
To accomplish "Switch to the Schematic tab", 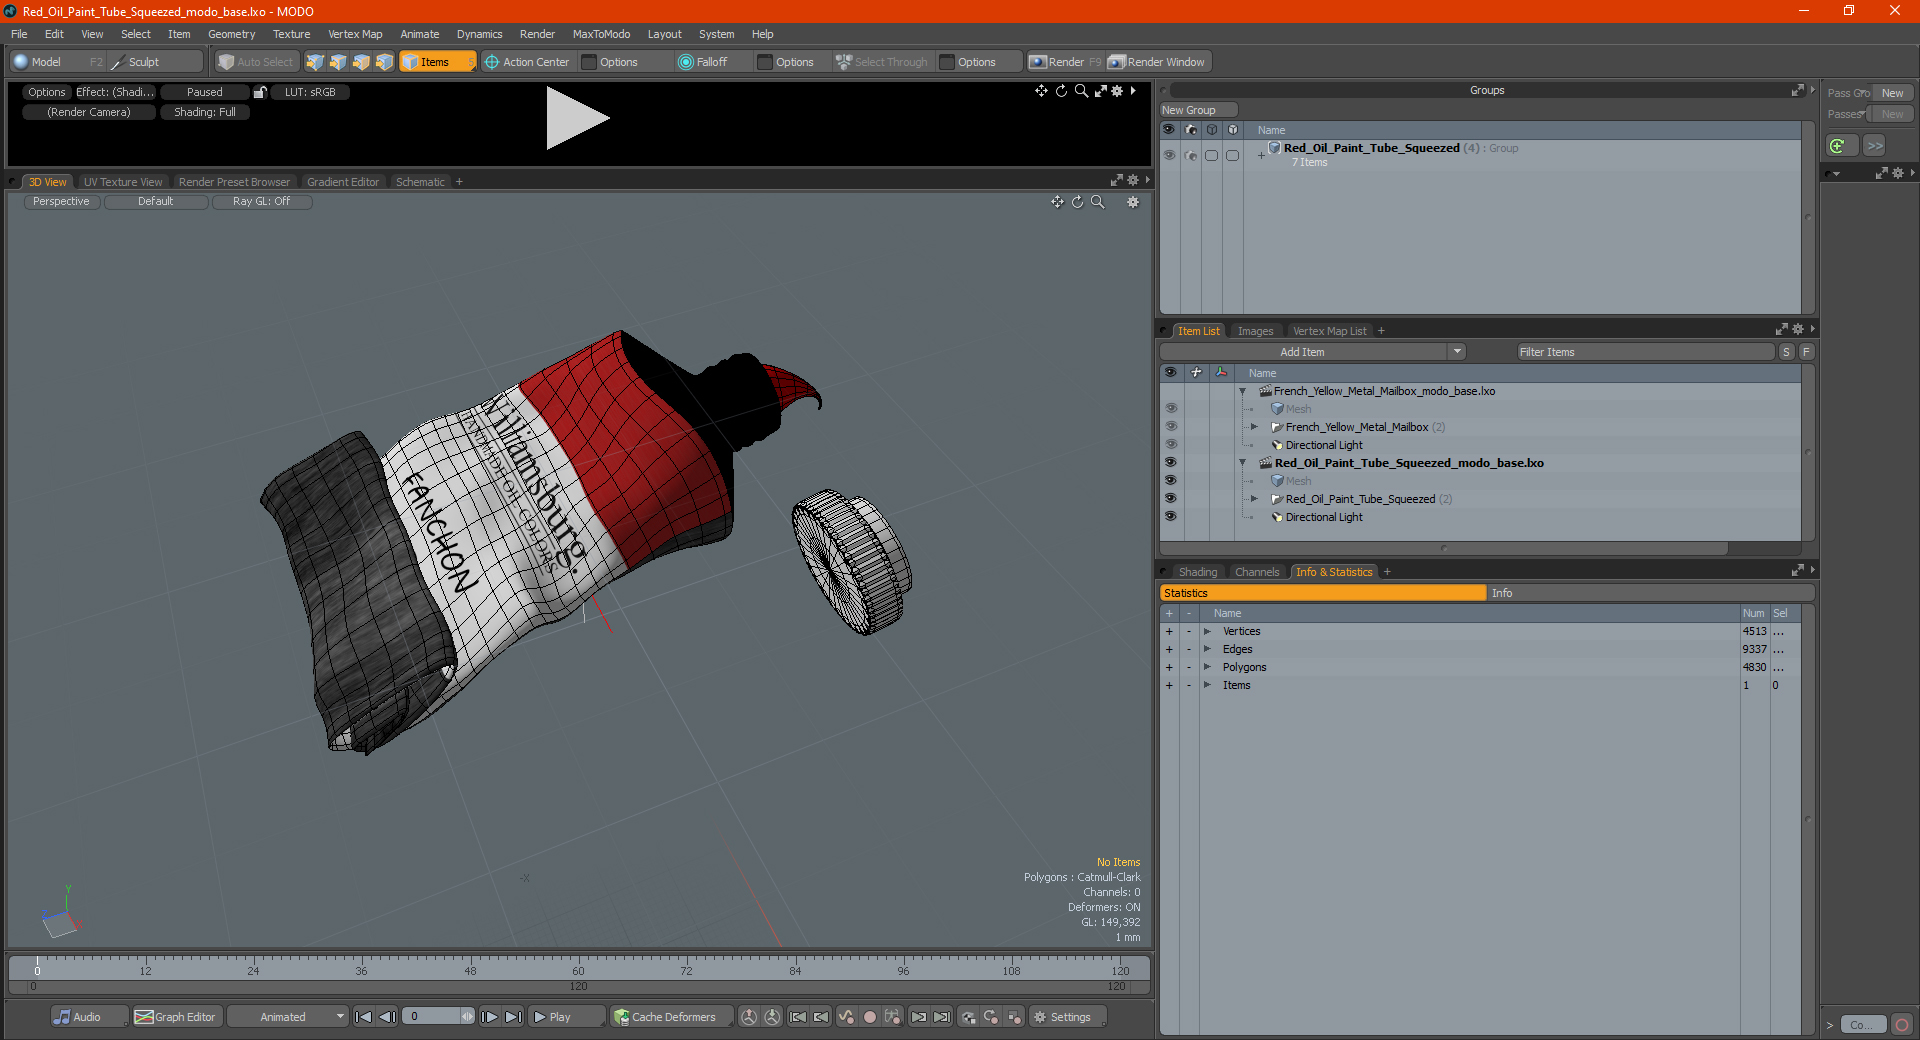I will coord(420,182).
